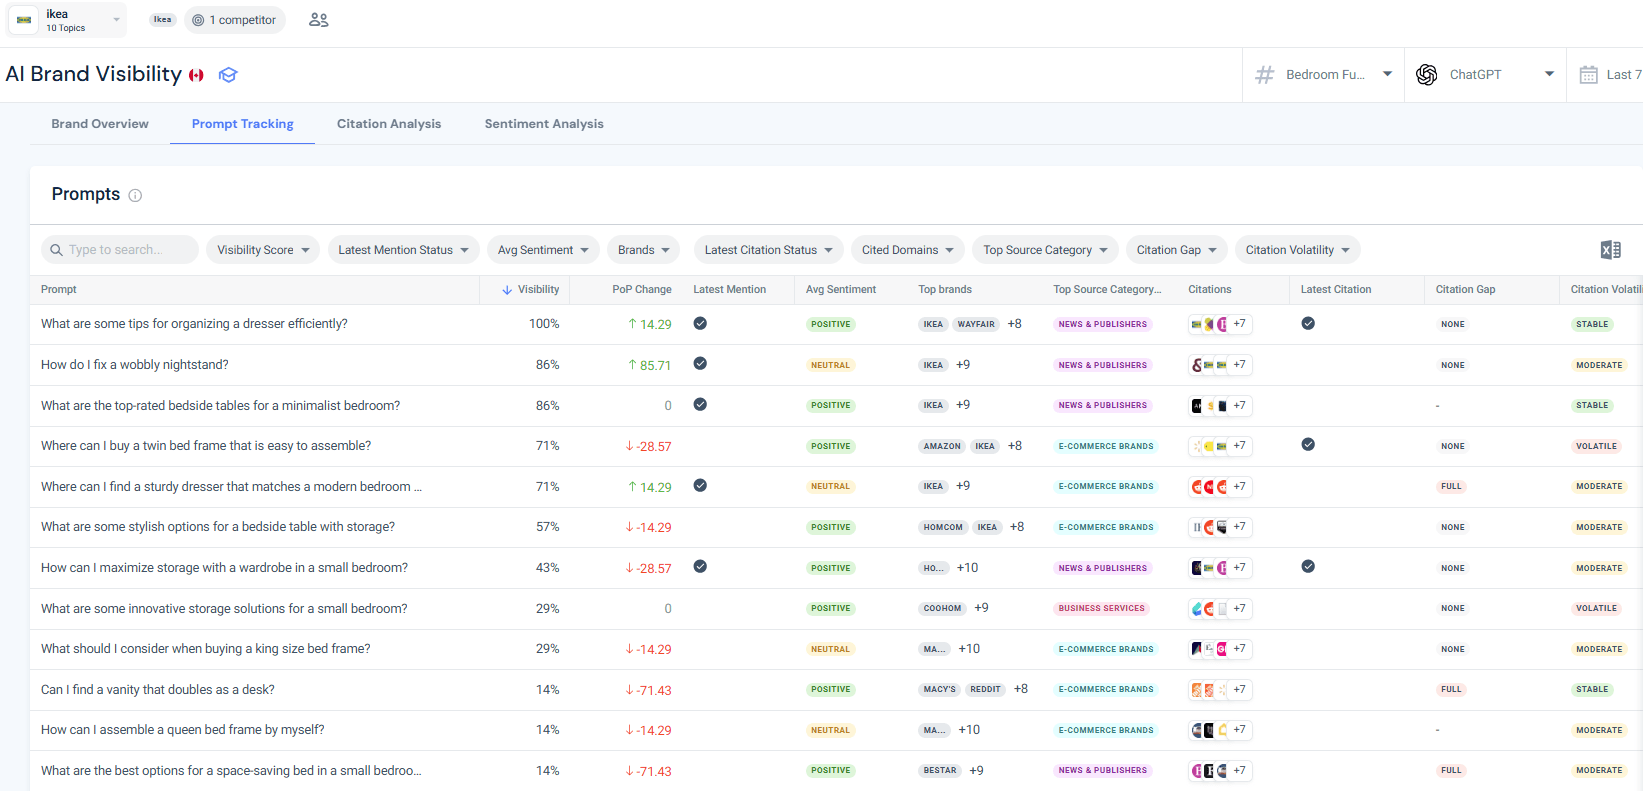Open the Avg Sentiment filter dropdown
1643x791 pixels.
[x=543, y=250]
